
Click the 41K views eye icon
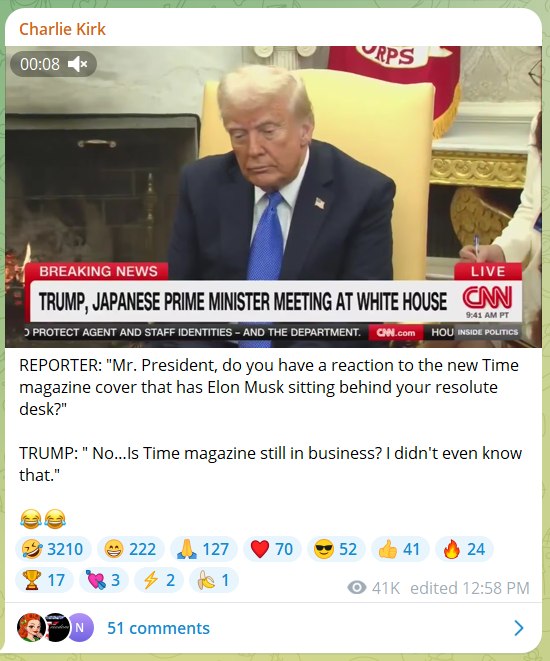point(357,588)
